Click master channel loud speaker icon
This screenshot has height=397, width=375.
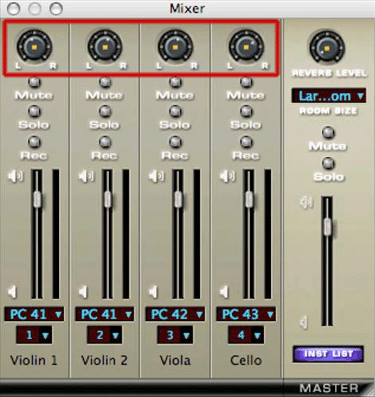click(x=306, y=202)
